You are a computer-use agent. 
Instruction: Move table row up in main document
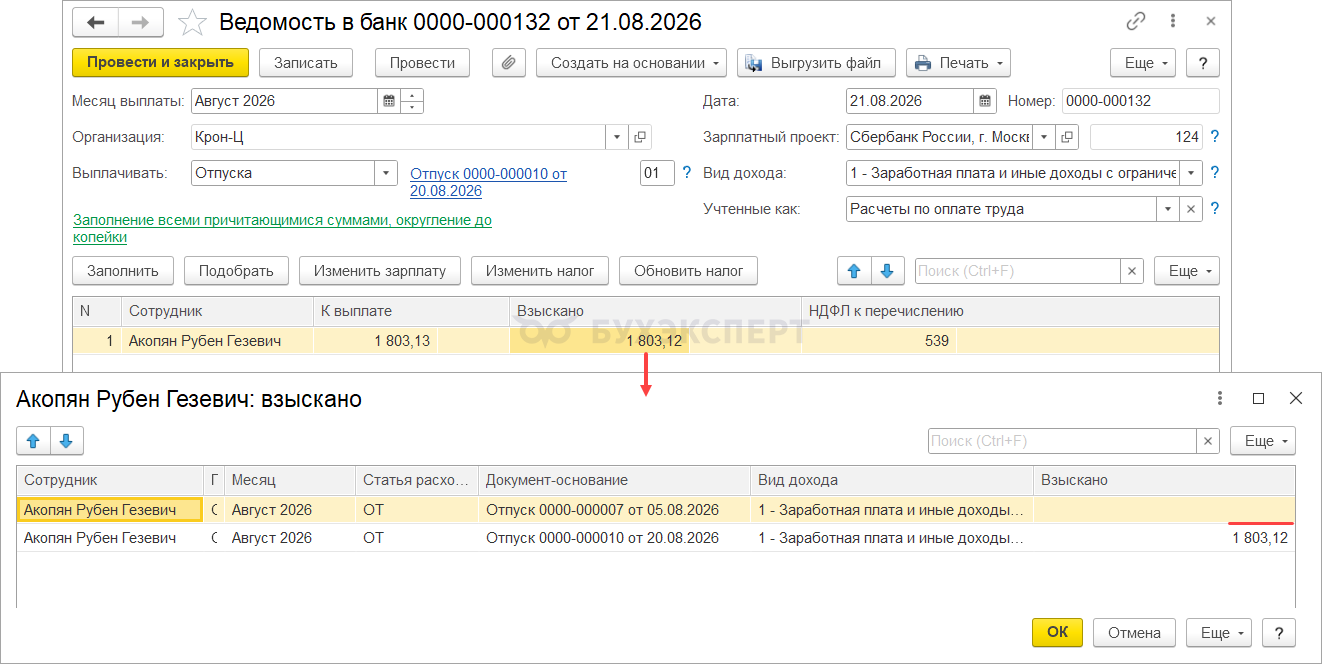click(x=854, y=270)
